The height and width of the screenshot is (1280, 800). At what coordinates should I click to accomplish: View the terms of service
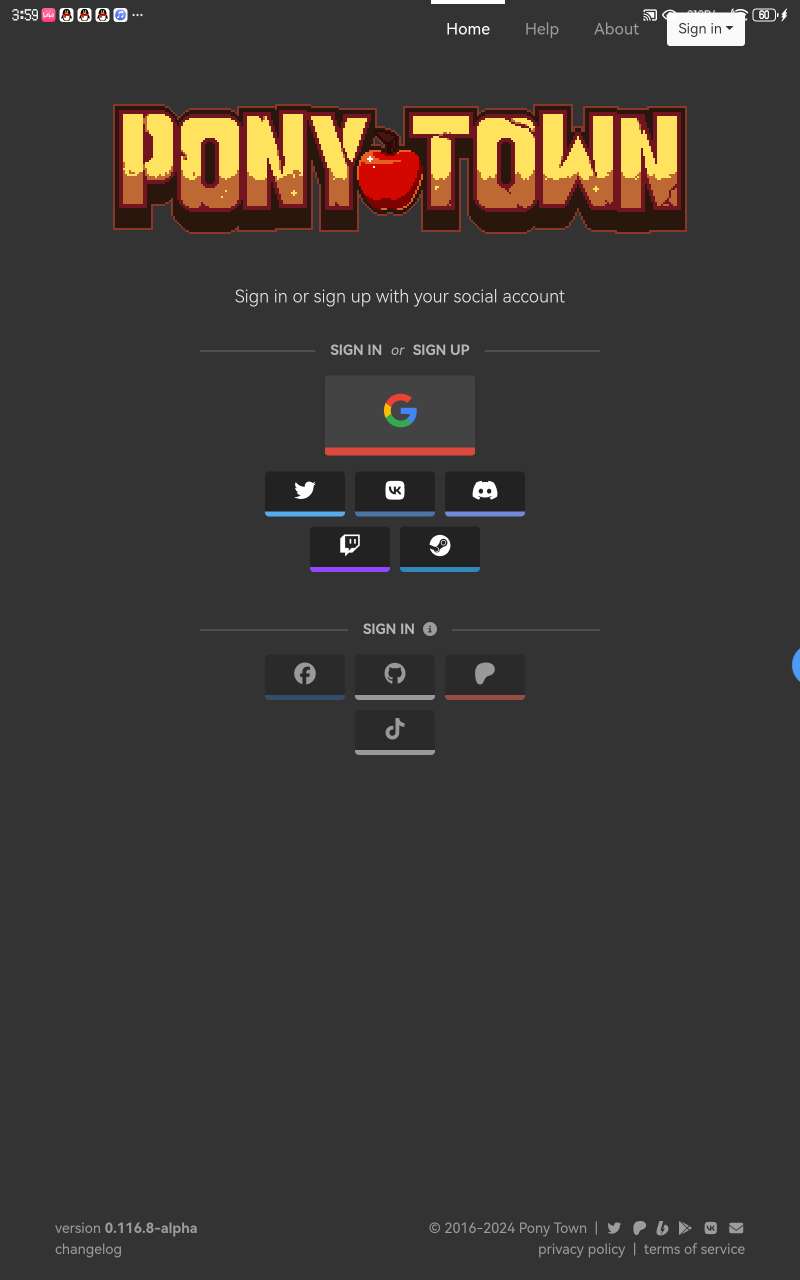[694, 1249]
